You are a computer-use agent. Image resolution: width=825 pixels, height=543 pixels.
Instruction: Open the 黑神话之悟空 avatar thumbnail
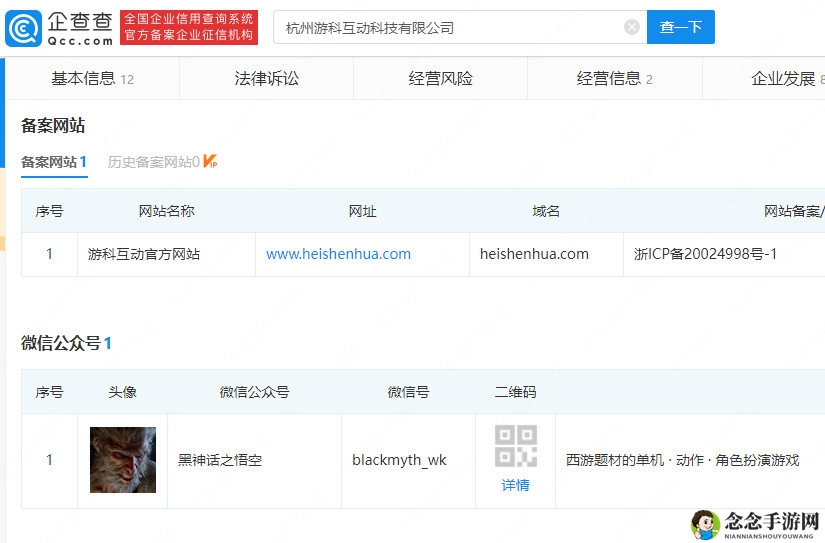click(x=123, y=460)
